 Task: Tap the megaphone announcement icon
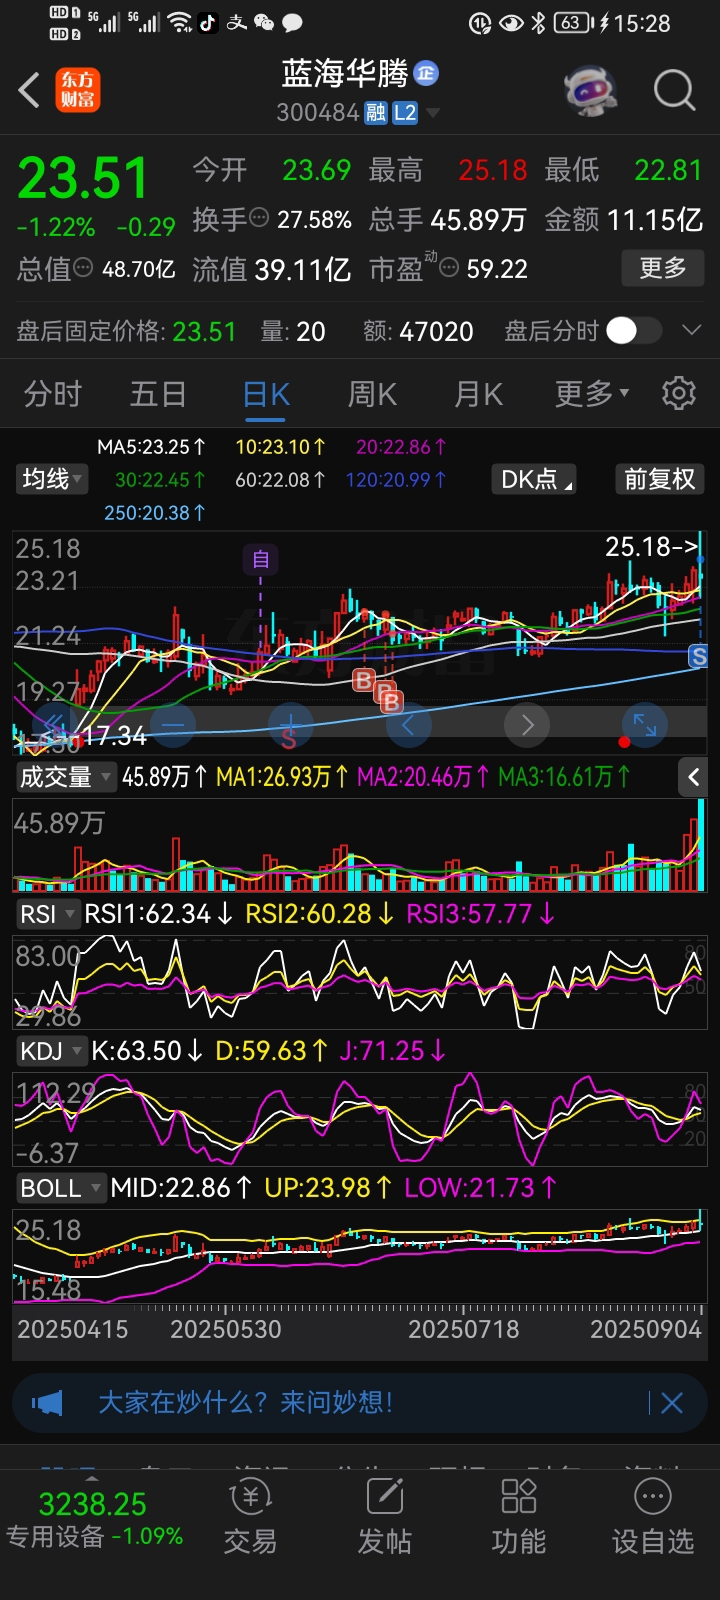coord(47,1403)
